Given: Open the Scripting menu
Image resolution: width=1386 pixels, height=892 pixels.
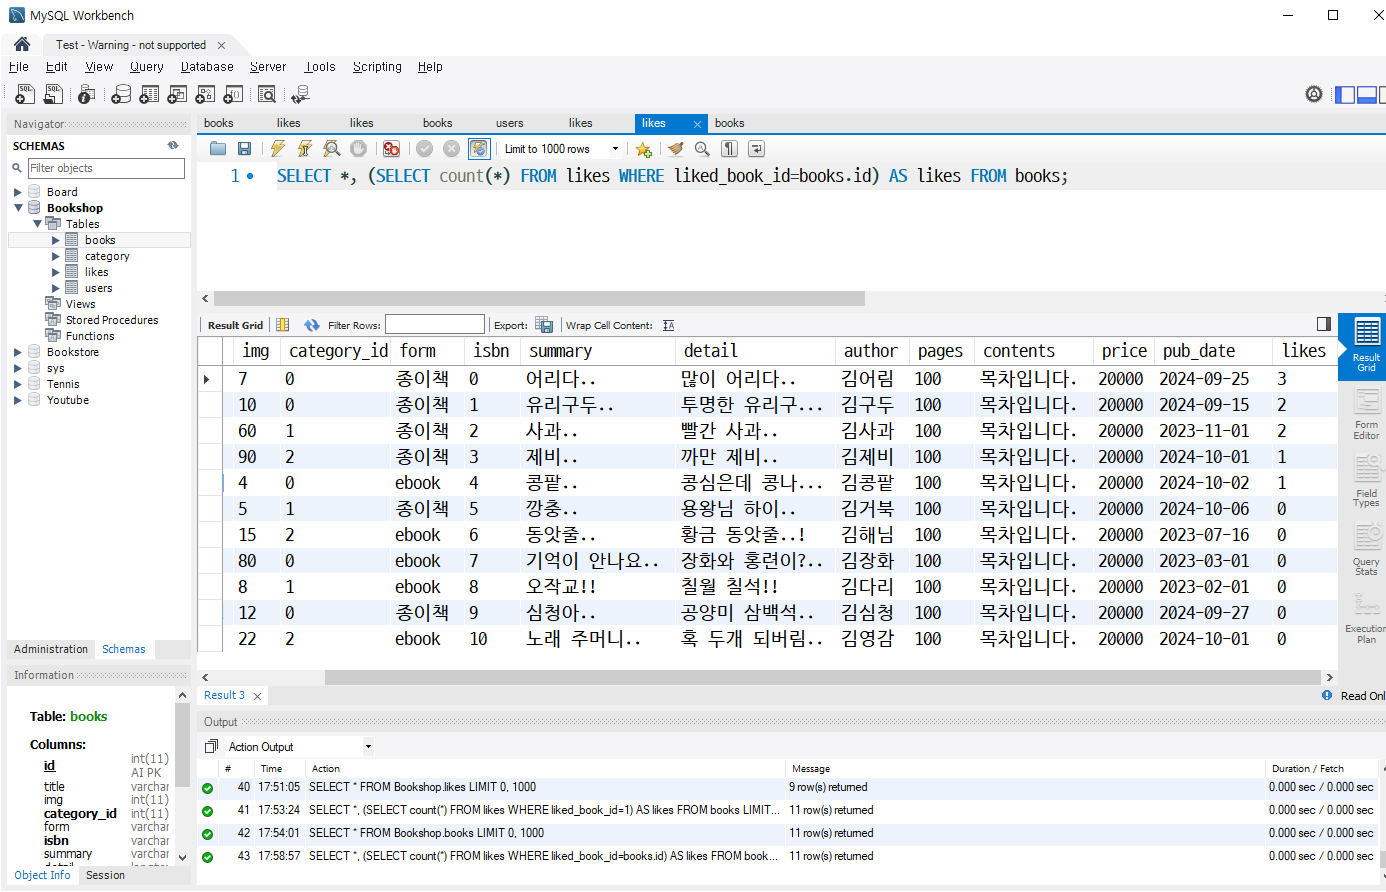Looking at the screenshot, I should pos(377,67).
